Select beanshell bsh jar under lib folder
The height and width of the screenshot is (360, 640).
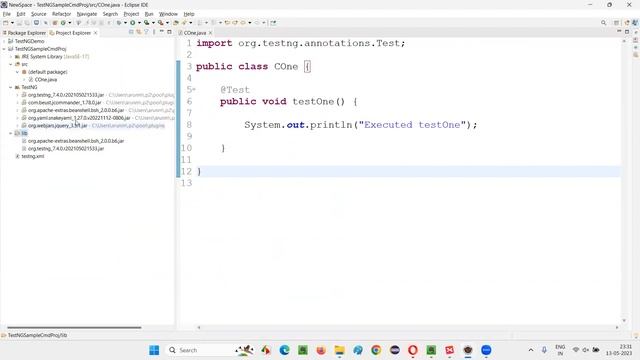(x=76, y=141)
